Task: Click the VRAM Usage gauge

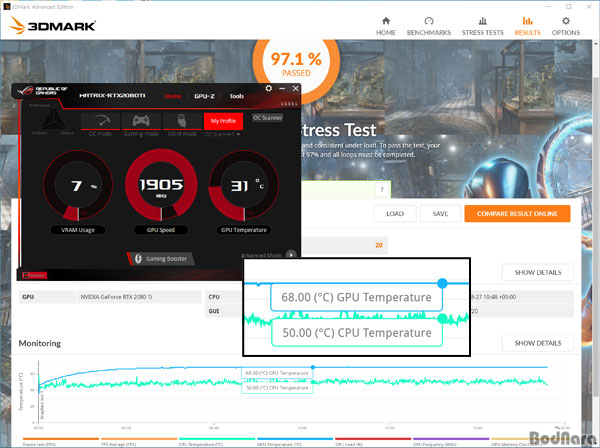Action: 78,186
